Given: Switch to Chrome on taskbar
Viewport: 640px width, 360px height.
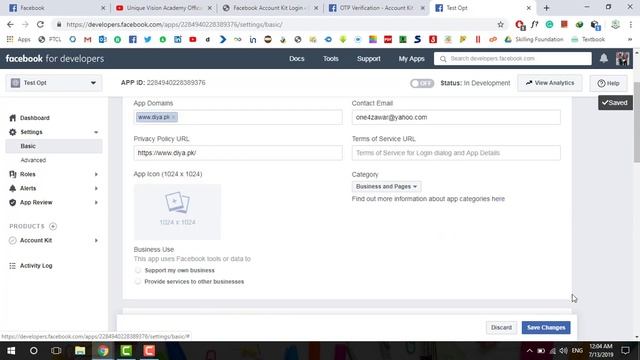Looking at the screenshot, I should click(x=103, y=351).
